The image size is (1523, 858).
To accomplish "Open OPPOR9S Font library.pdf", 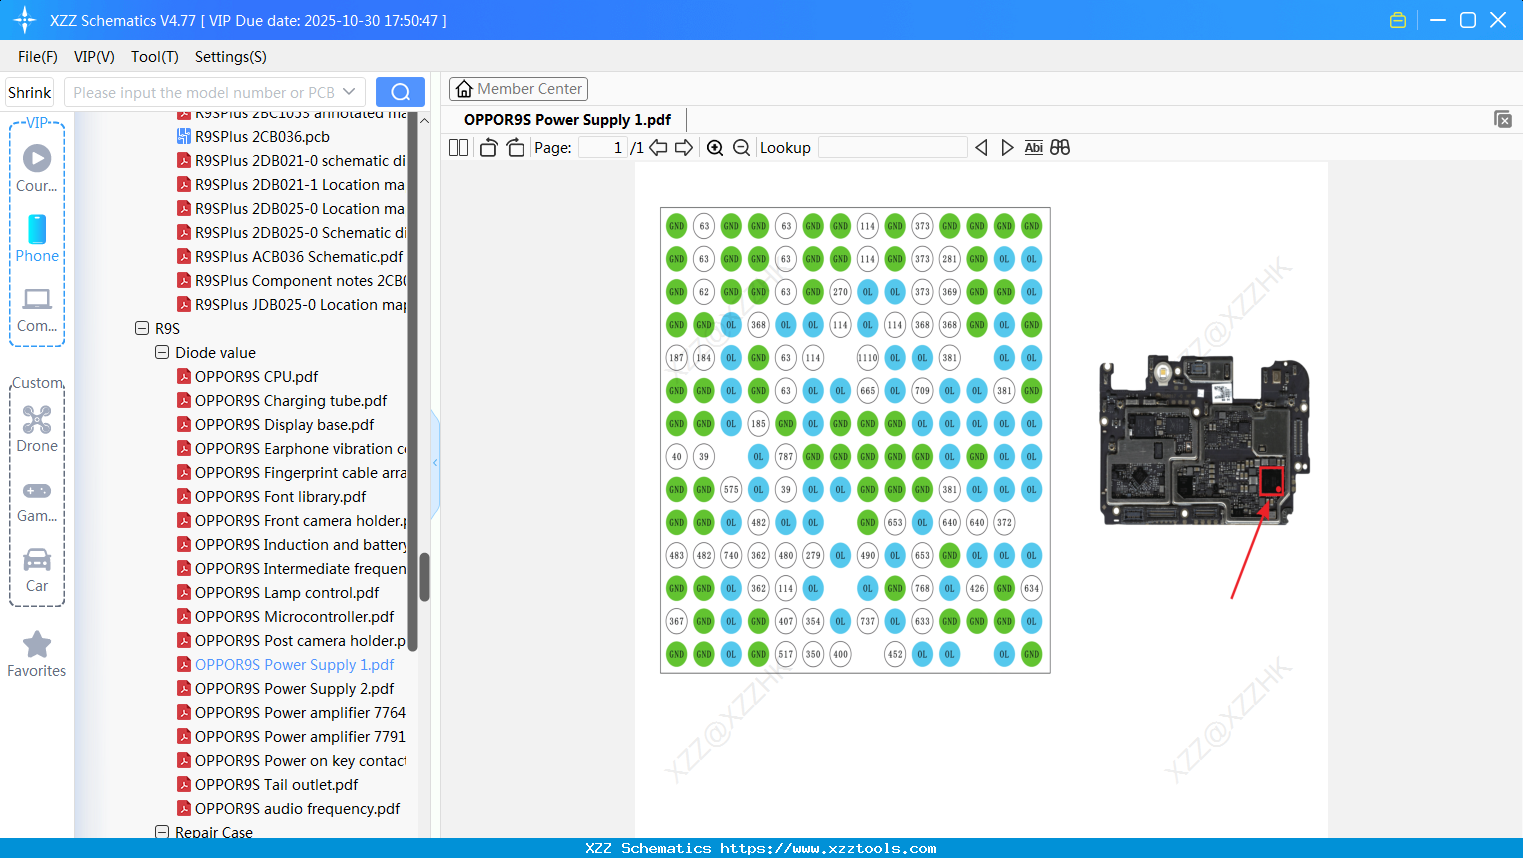I will 280,497.
